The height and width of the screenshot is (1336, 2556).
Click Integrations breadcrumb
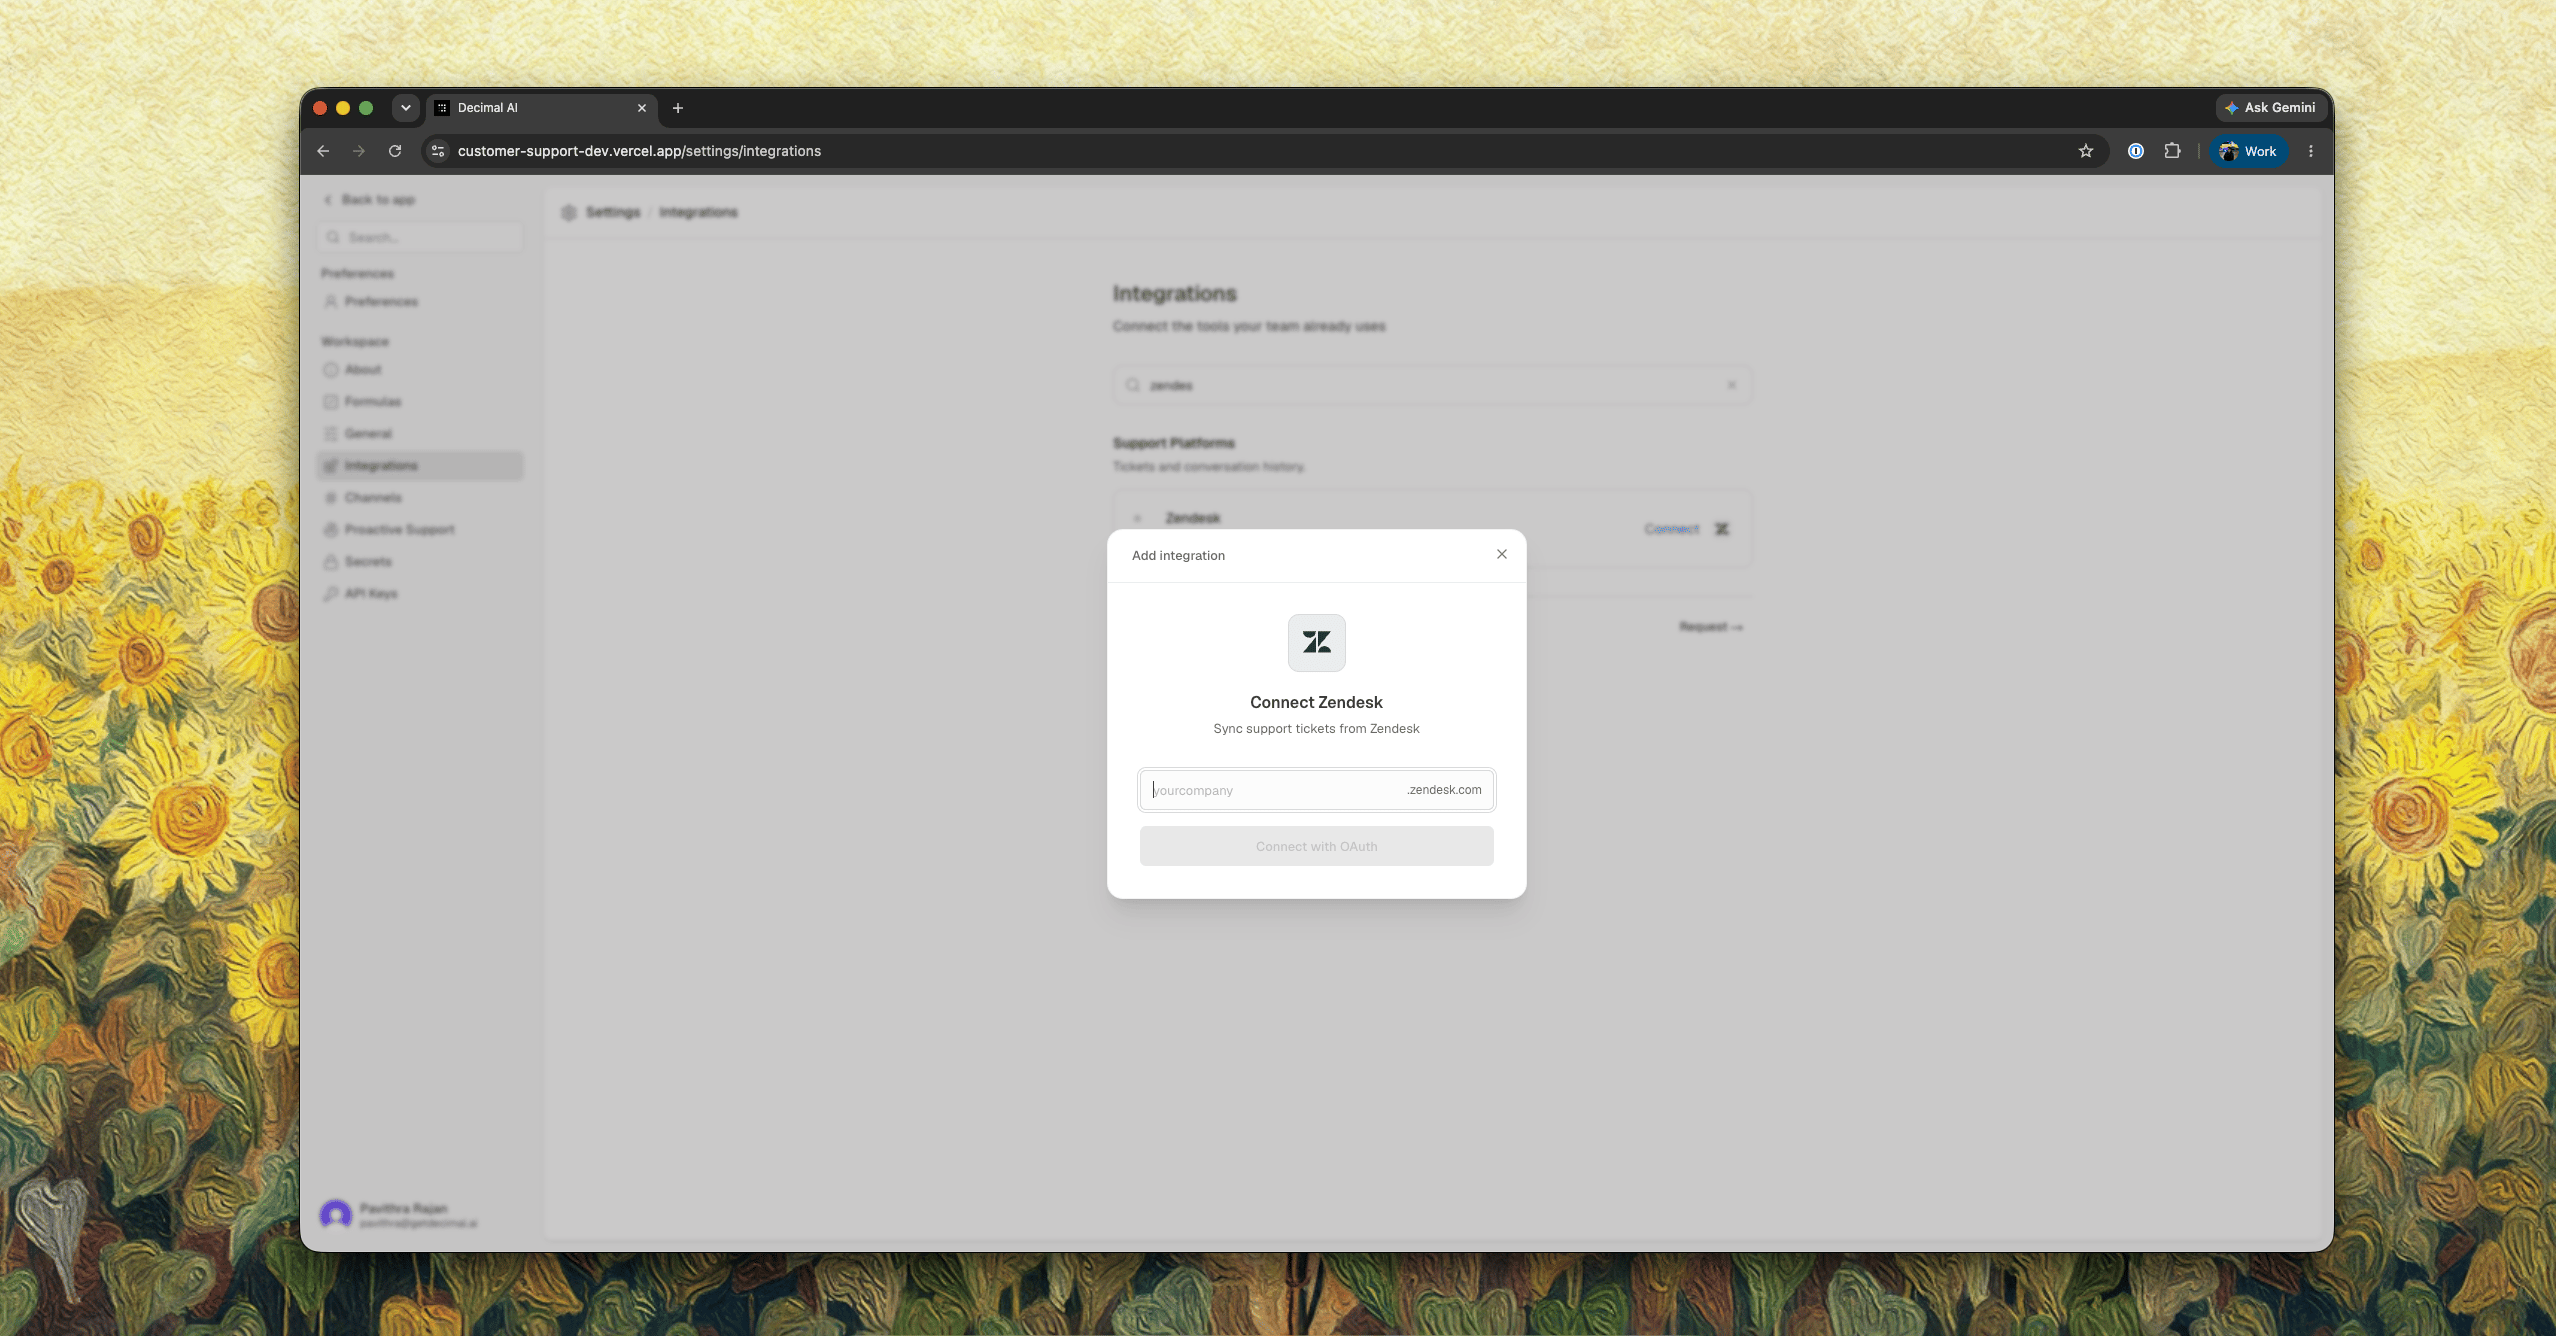tap(698, 212)
